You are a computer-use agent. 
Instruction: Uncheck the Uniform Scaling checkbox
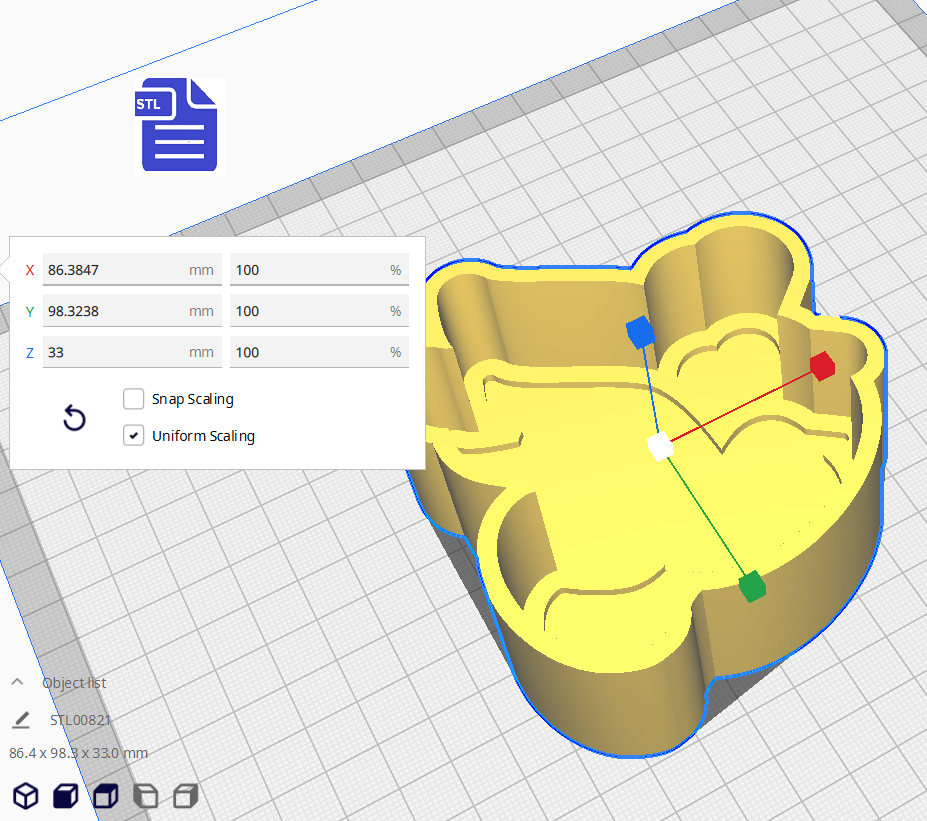133,436
